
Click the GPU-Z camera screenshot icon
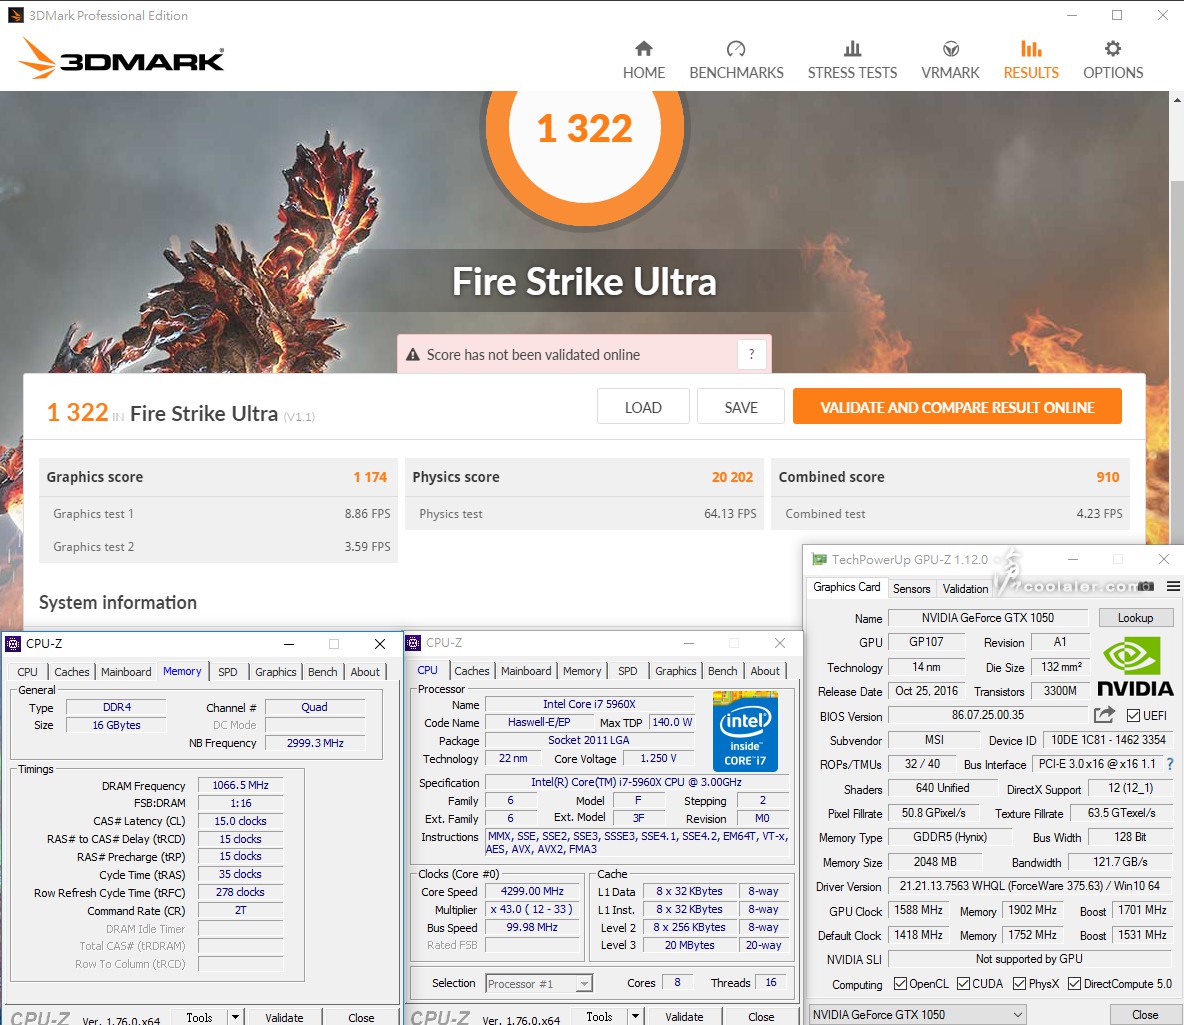(1146, 586)
